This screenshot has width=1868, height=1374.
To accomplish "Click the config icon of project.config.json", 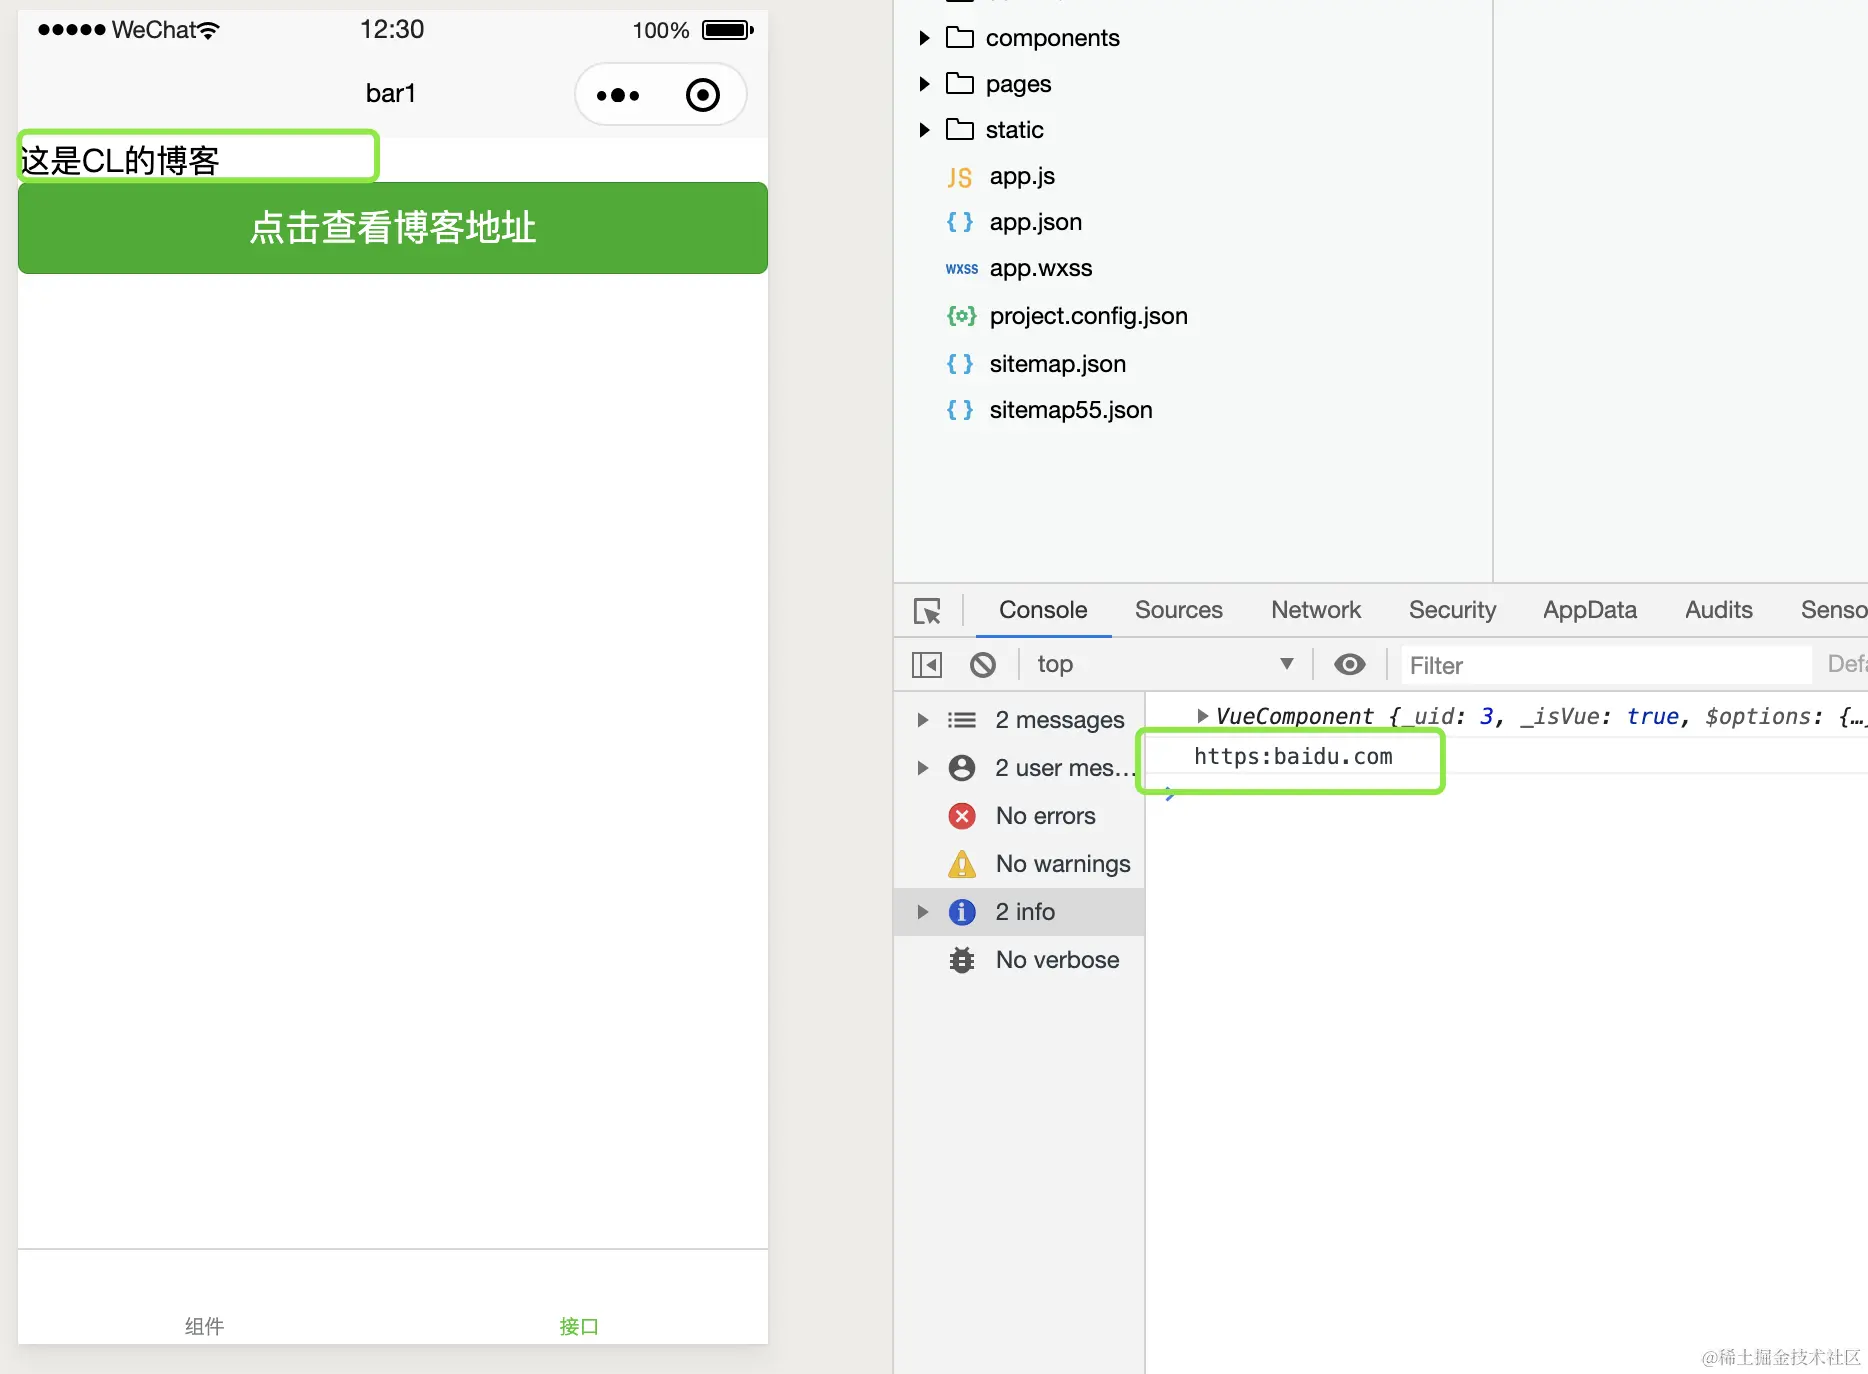I will tap(961, 316).
